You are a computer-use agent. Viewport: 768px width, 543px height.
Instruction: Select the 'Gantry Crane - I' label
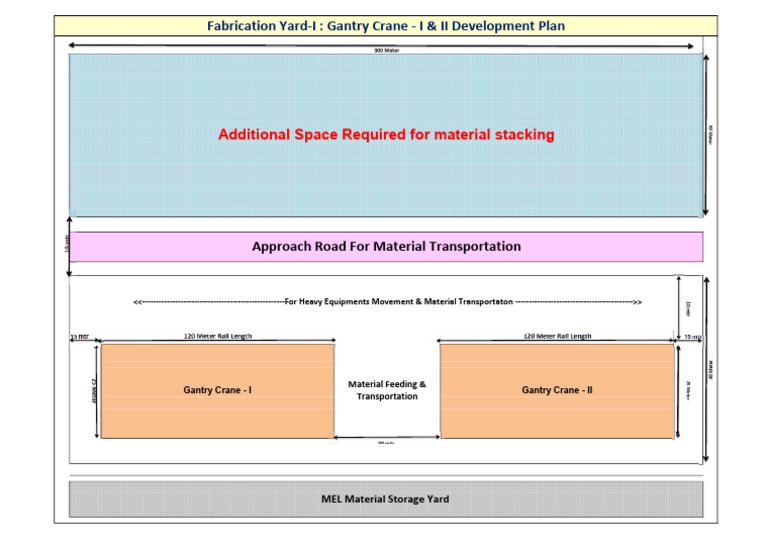[217, 390]
